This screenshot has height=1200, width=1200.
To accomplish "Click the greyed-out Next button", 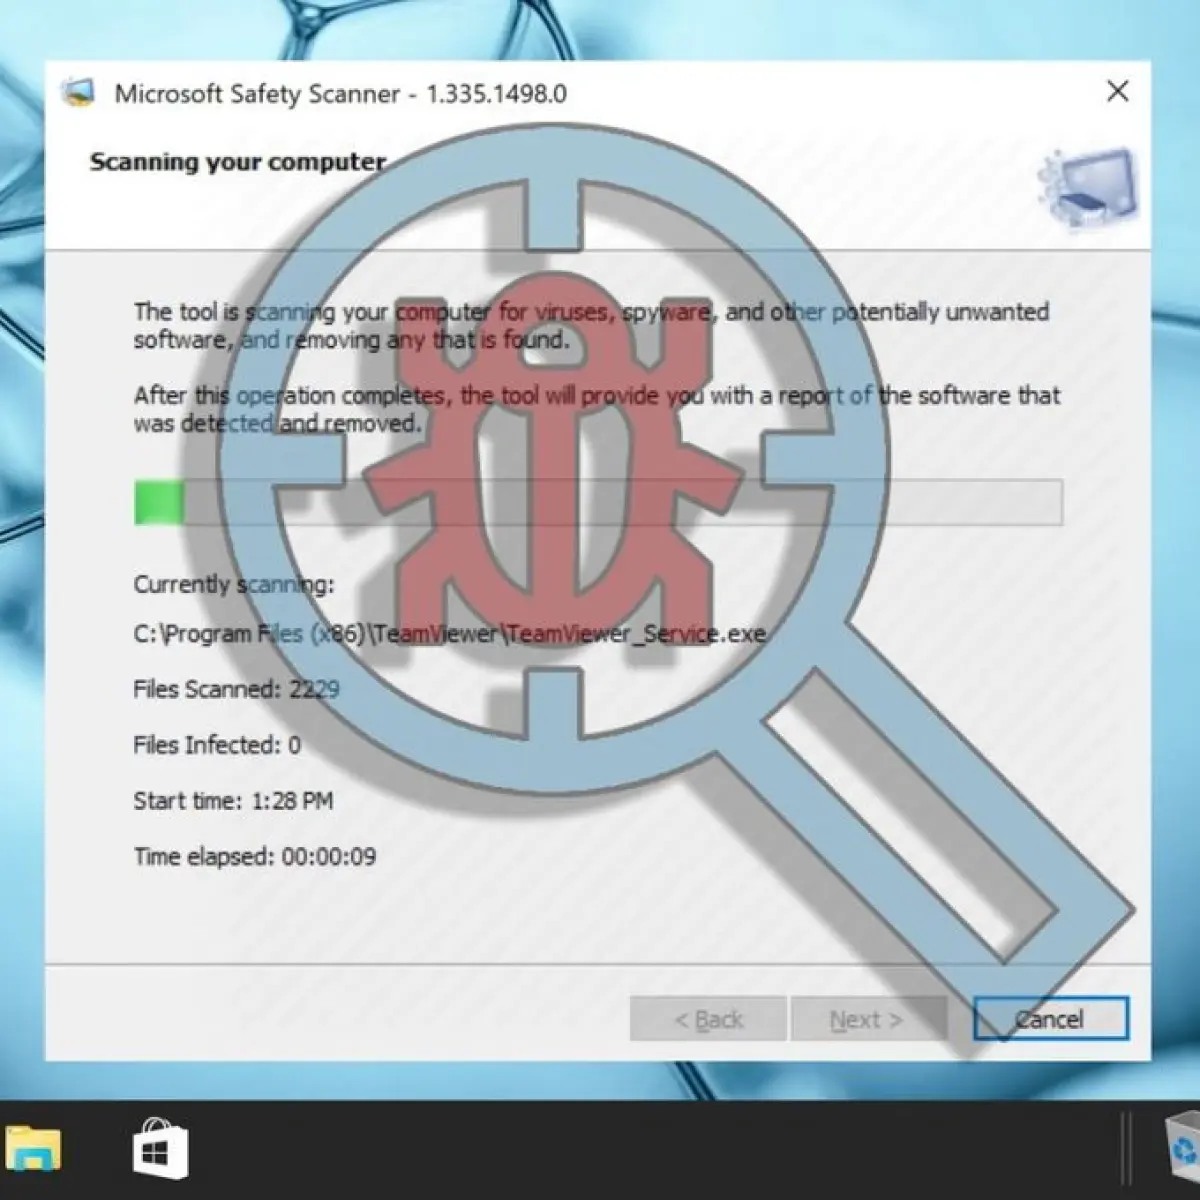I will tap(867, 1019).
